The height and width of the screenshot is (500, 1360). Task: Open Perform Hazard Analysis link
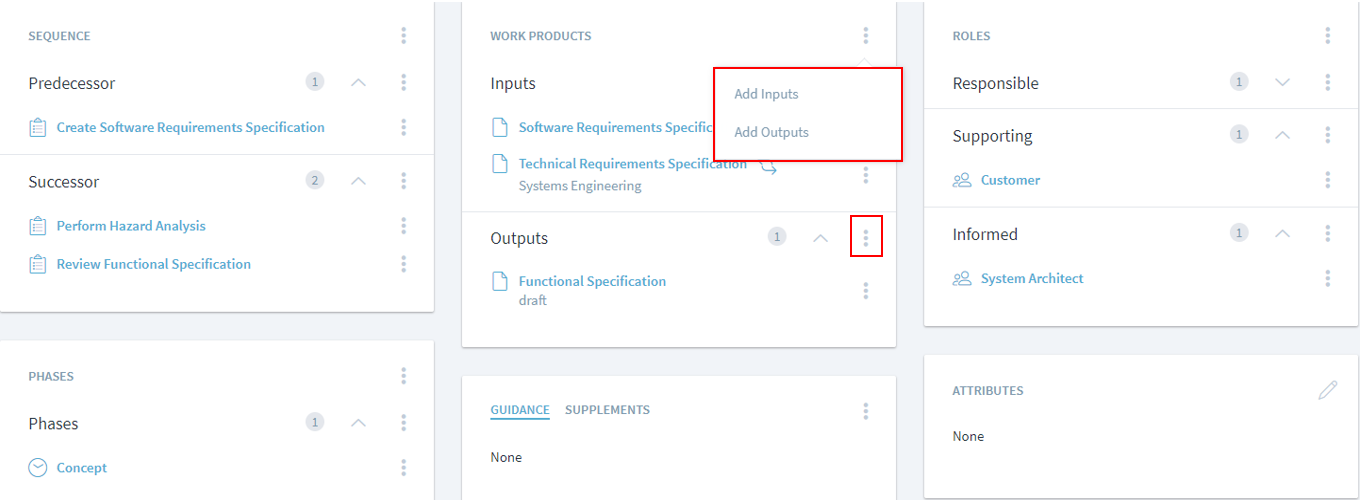(131, 226)
